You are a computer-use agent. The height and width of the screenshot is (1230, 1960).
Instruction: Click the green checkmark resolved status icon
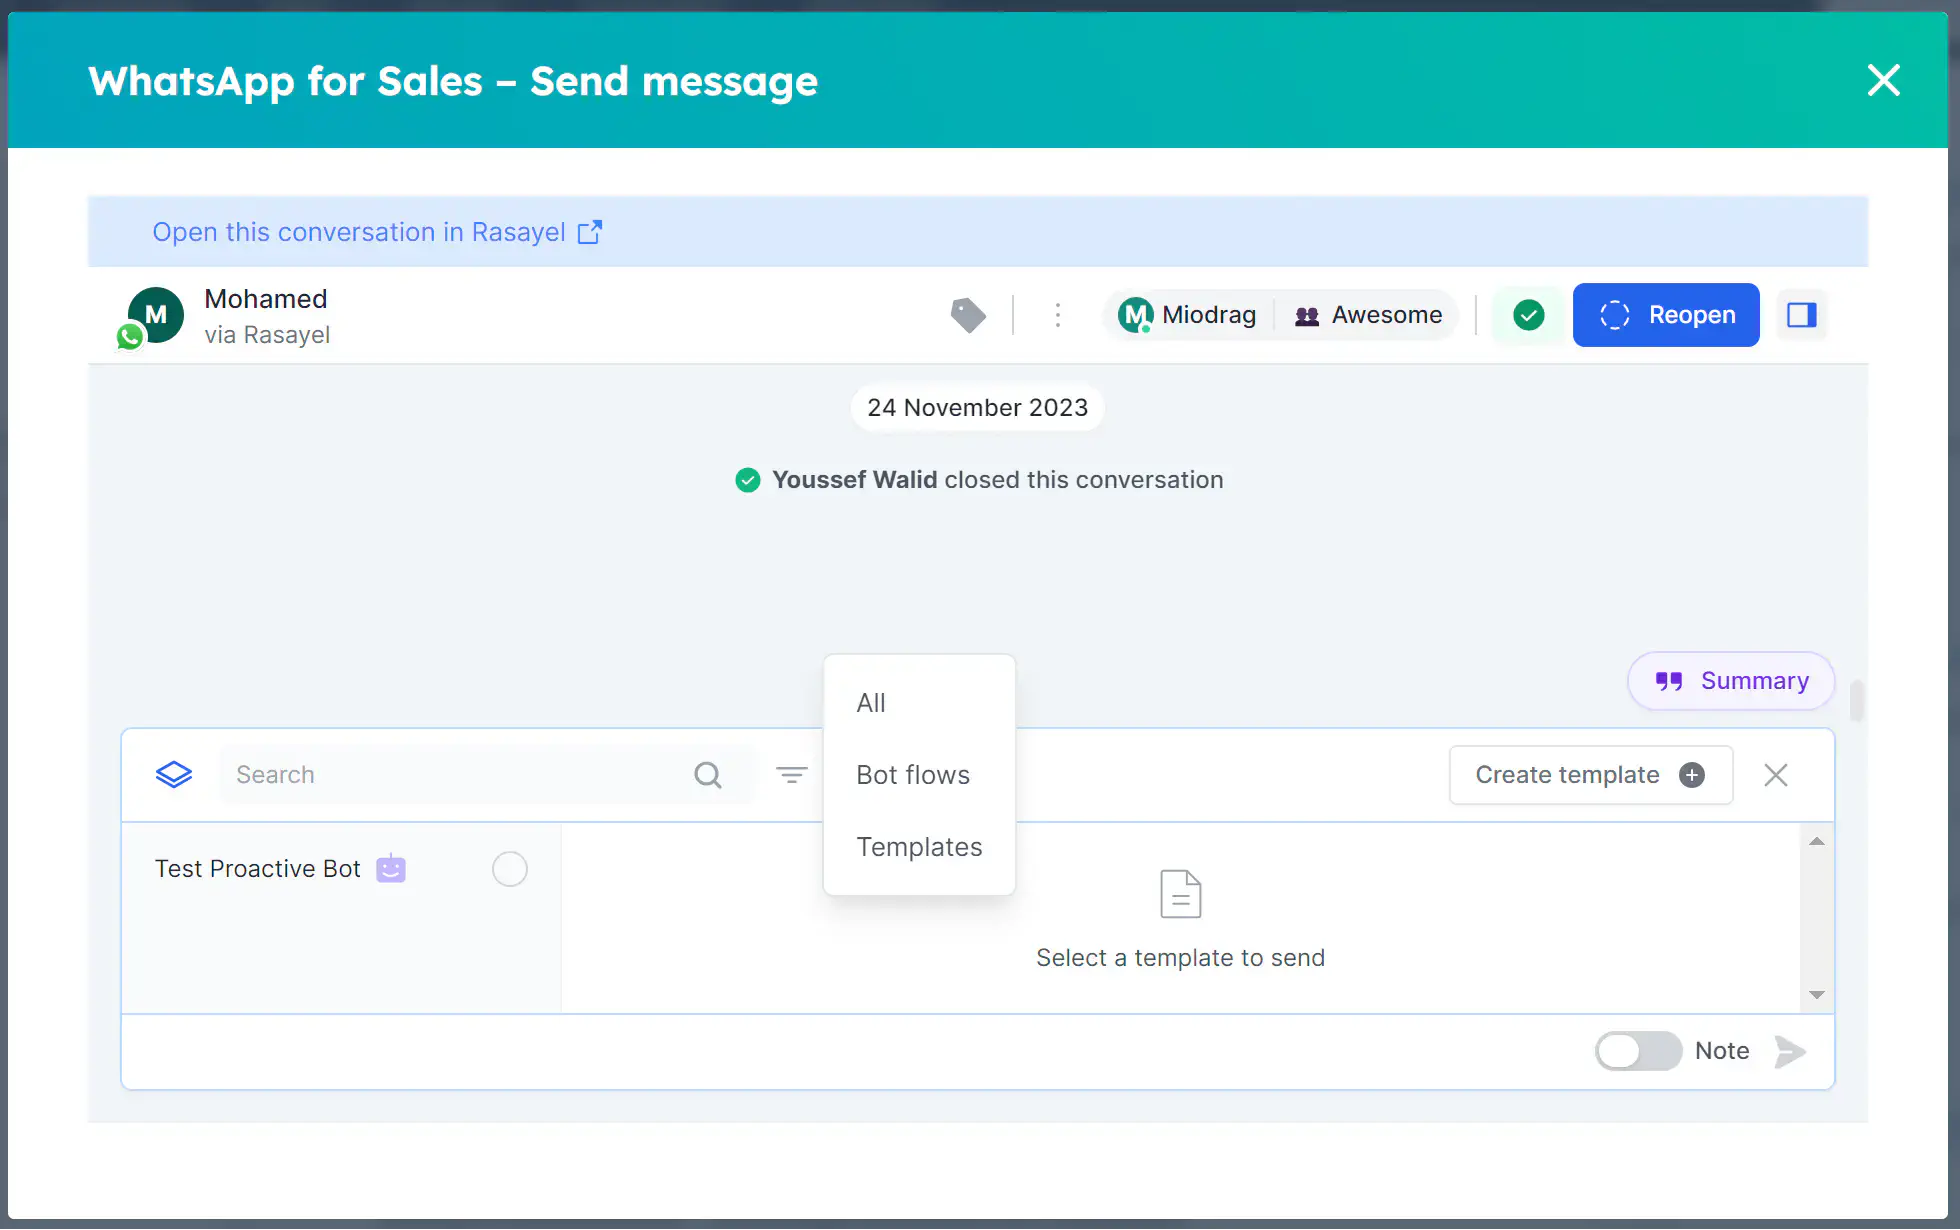[x=1529, y=315]
